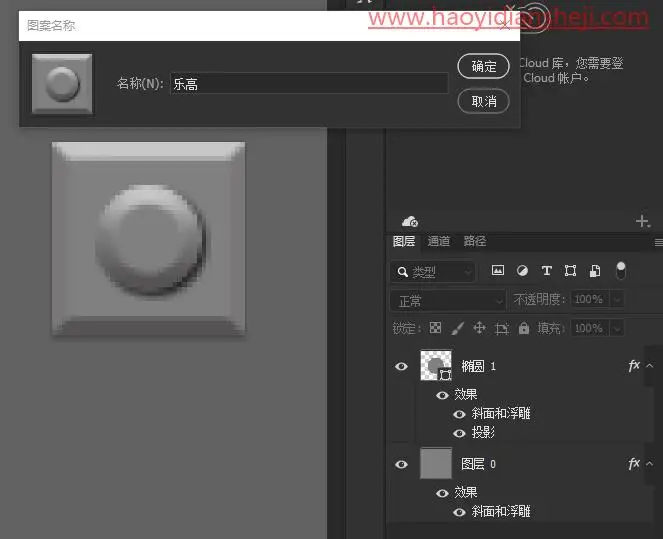Lock artboard nesting crop icon
Viewport: 663px width, 539px height.
click(501, 328)
